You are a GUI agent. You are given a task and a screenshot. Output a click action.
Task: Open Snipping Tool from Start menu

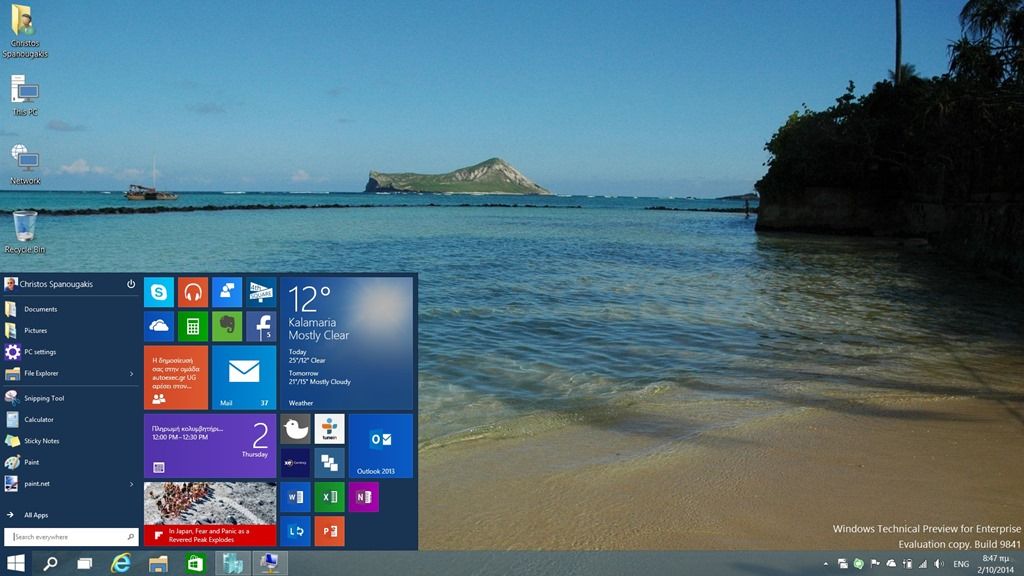44,398
